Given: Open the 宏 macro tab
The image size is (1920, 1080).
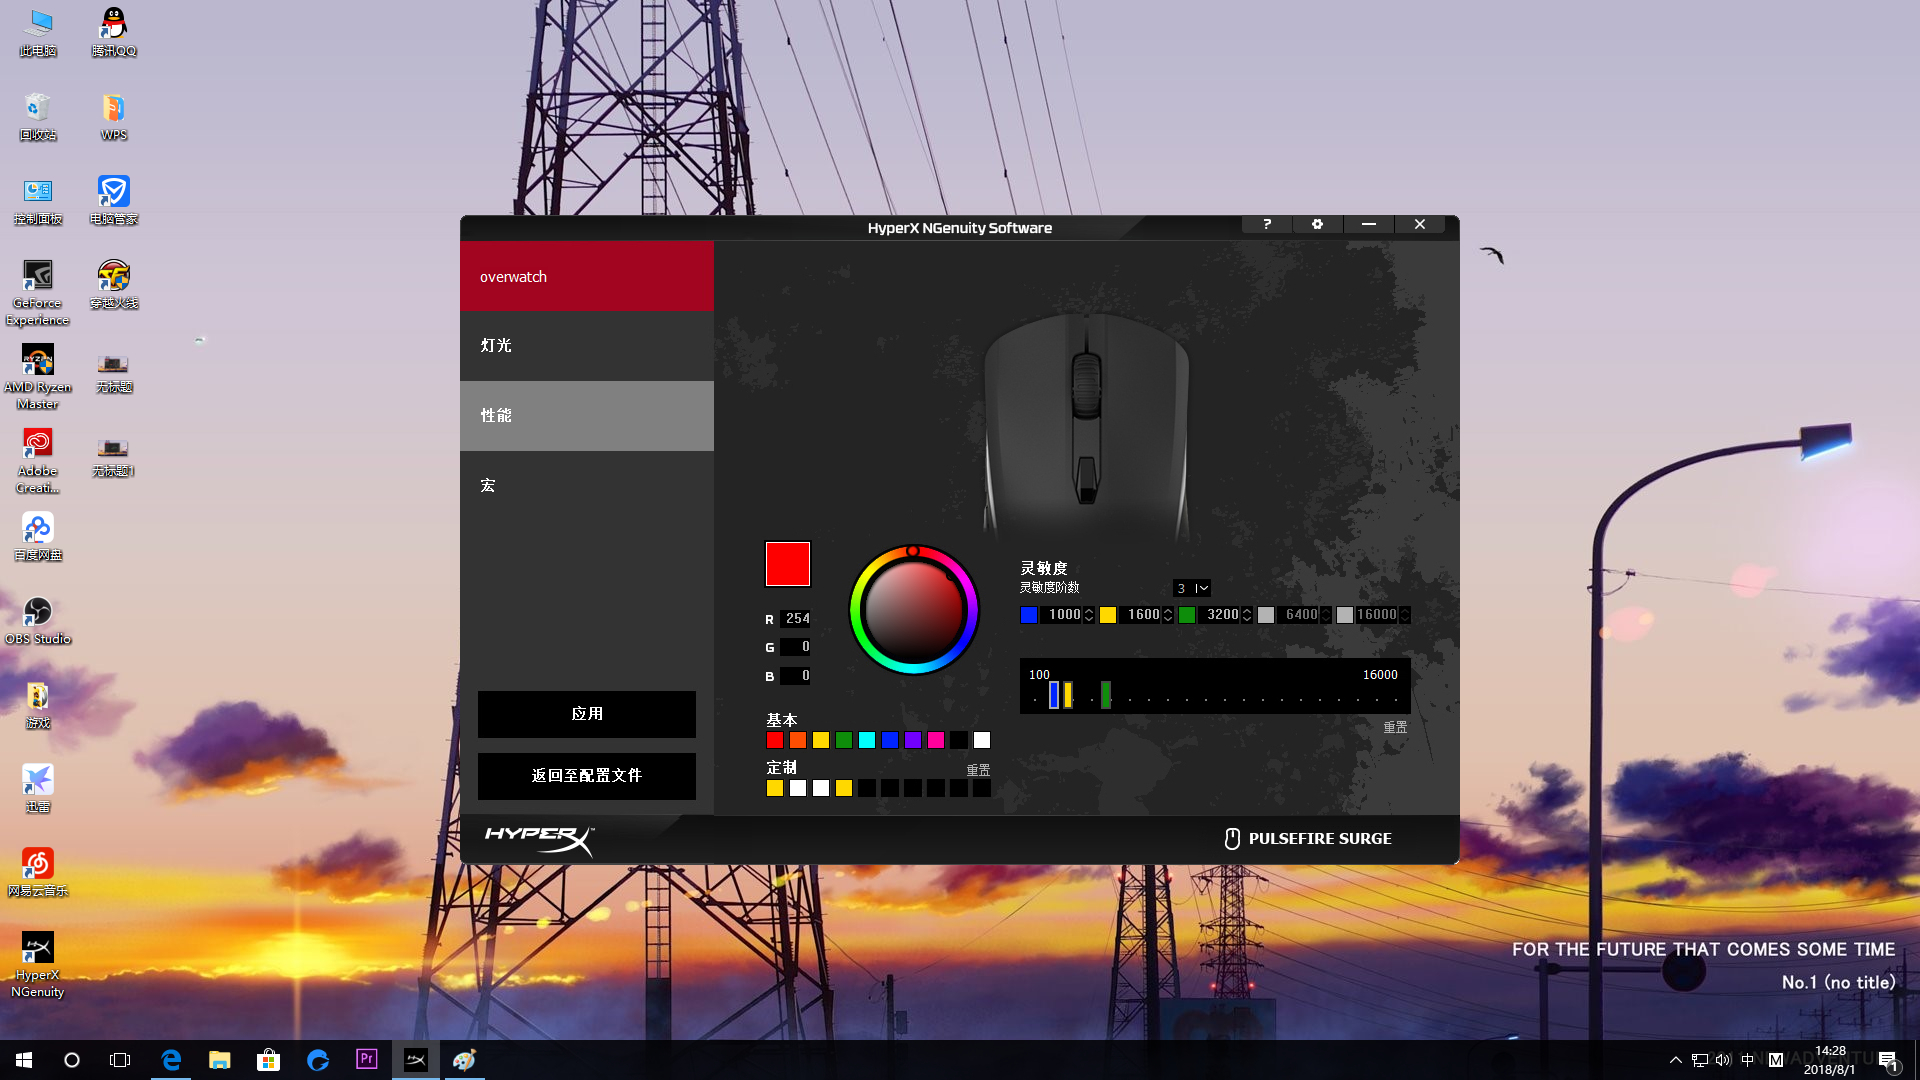Looking at the screenshot, I should pos(587,486).
